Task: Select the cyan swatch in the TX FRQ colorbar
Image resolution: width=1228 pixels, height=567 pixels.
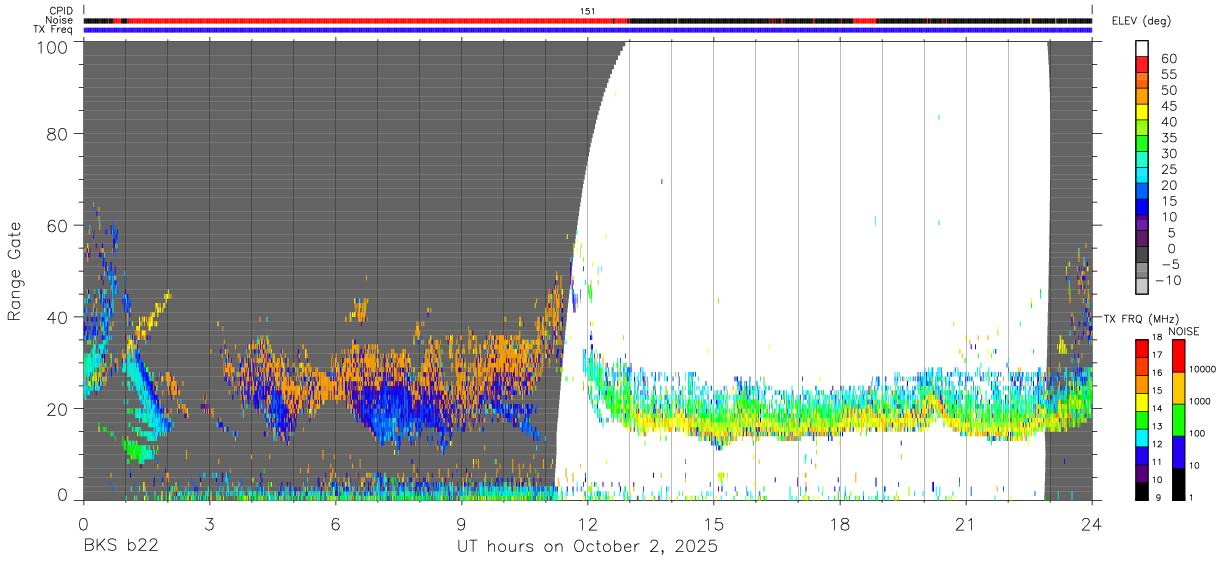Action: (1142, 437)
